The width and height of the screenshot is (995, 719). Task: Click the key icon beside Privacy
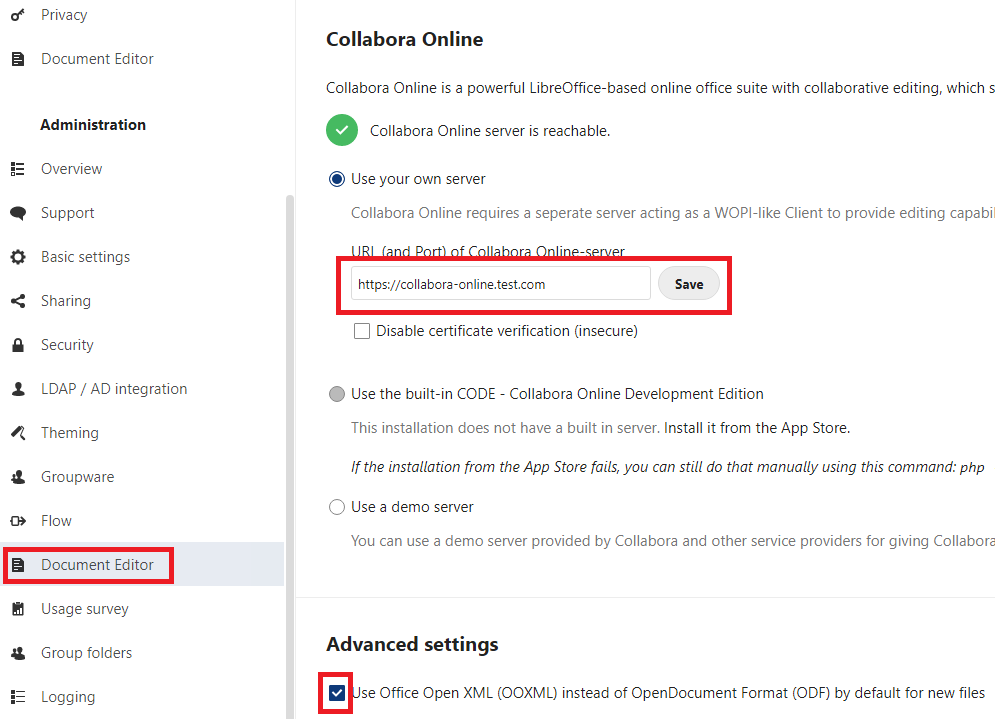coord(18,15)
